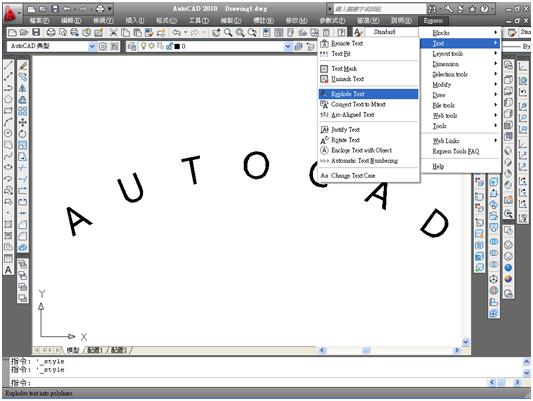This screenshot has height=401, width=533.
Task: Choose Enclose Text with Object entry
Action: [x=368, y=150]
